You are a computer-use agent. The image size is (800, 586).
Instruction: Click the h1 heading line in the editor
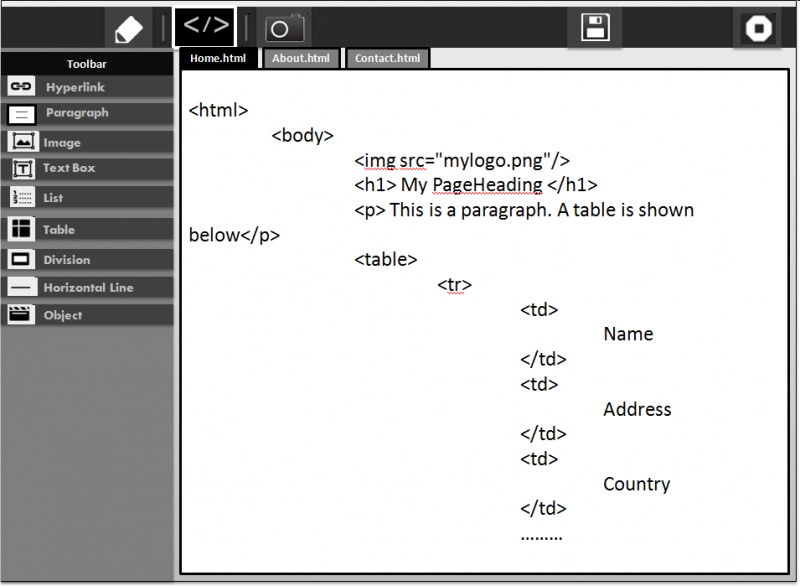coord(475,185)
